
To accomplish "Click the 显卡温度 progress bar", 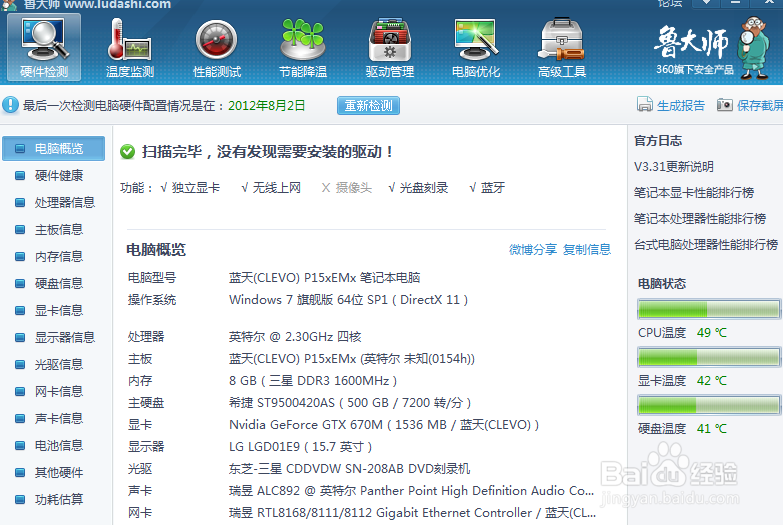I will (x=709, y=357).
